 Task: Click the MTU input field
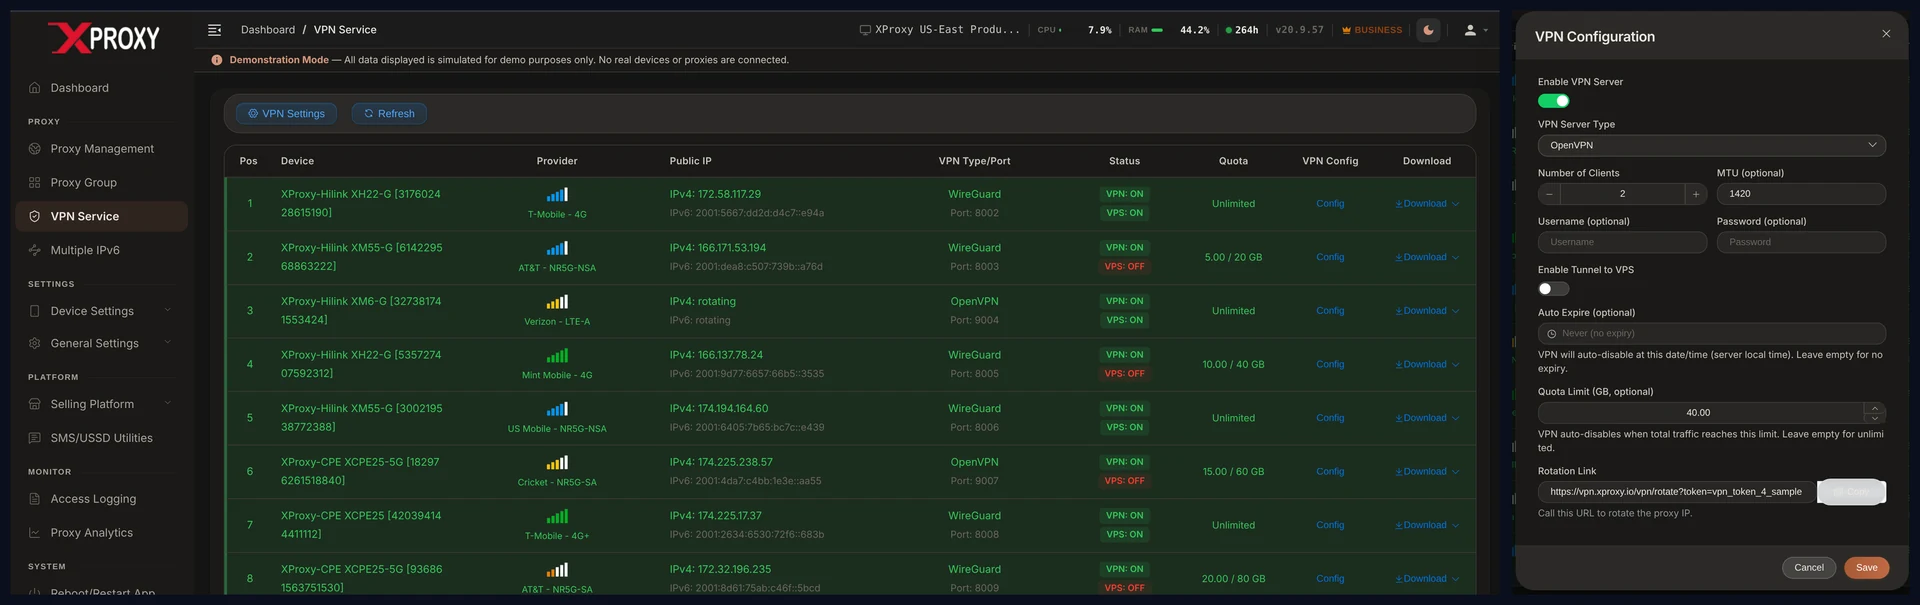1801,194
